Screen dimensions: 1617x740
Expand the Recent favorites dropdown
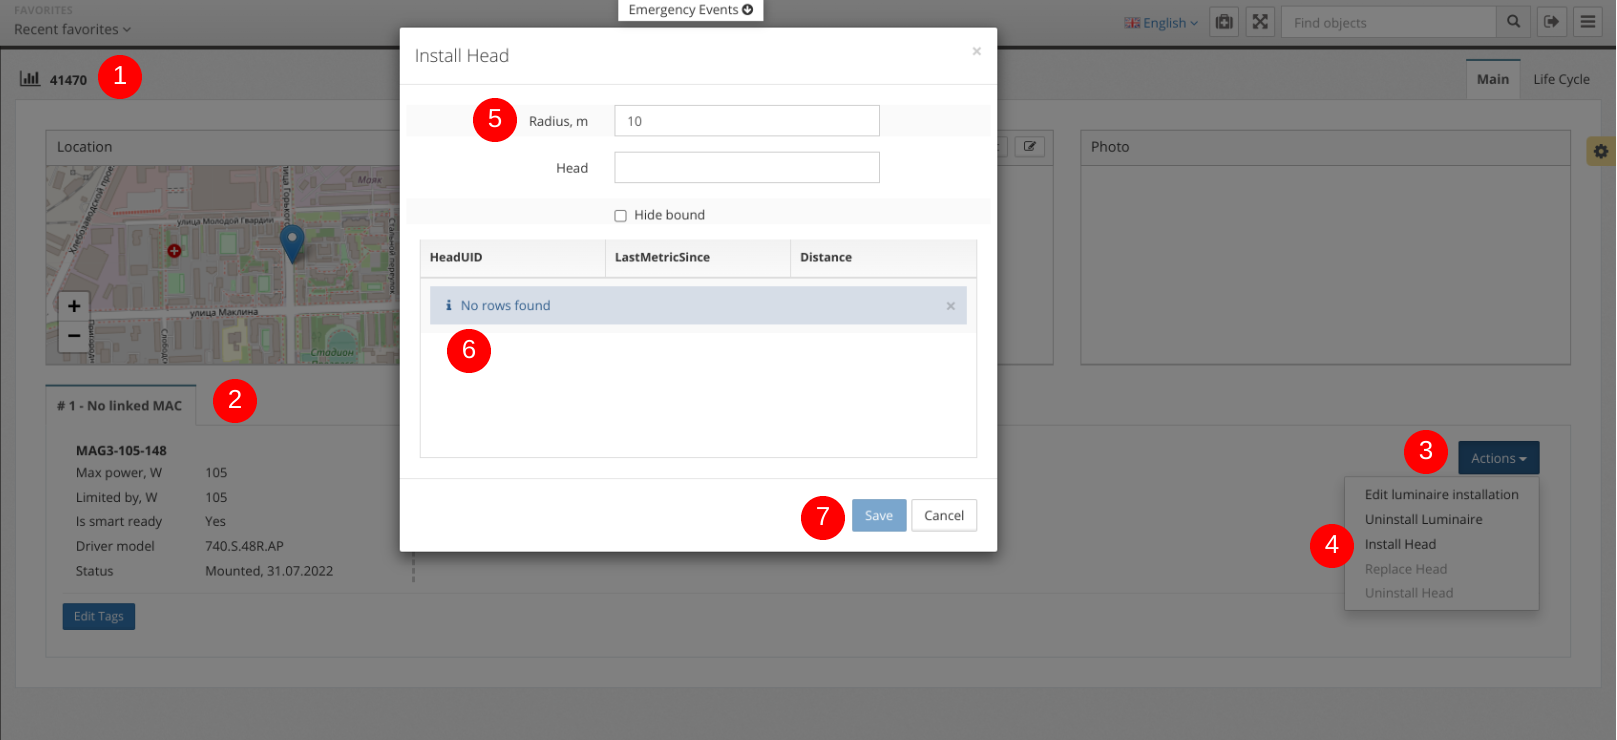(72, 30)
